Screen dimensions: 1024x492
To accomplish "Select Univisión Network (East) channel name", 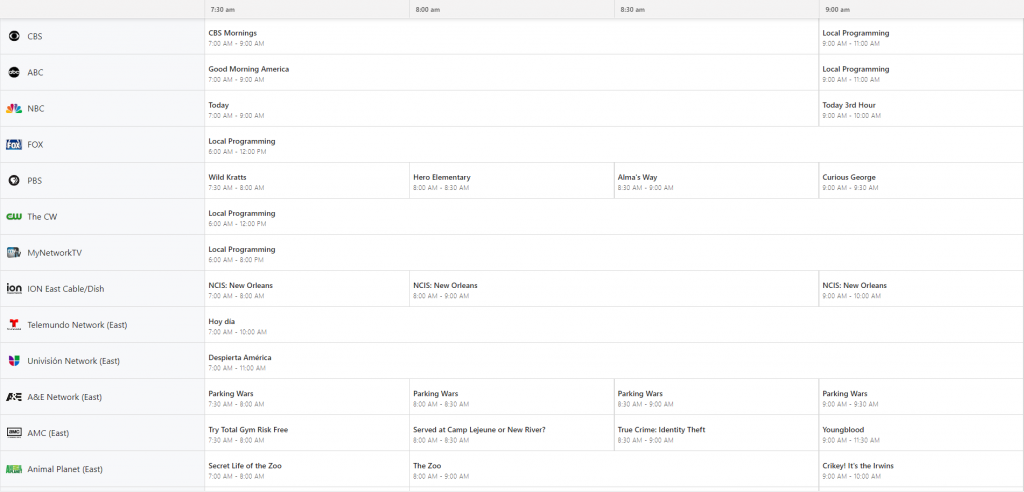I will pyautogui.click(x=73, y=361).
